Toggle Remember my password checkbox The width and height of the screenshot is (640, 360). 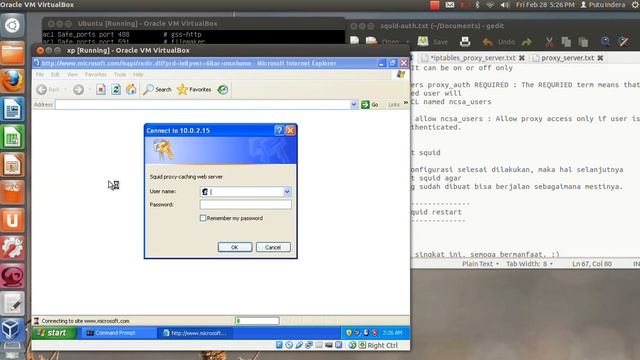[x=203, y=218]
